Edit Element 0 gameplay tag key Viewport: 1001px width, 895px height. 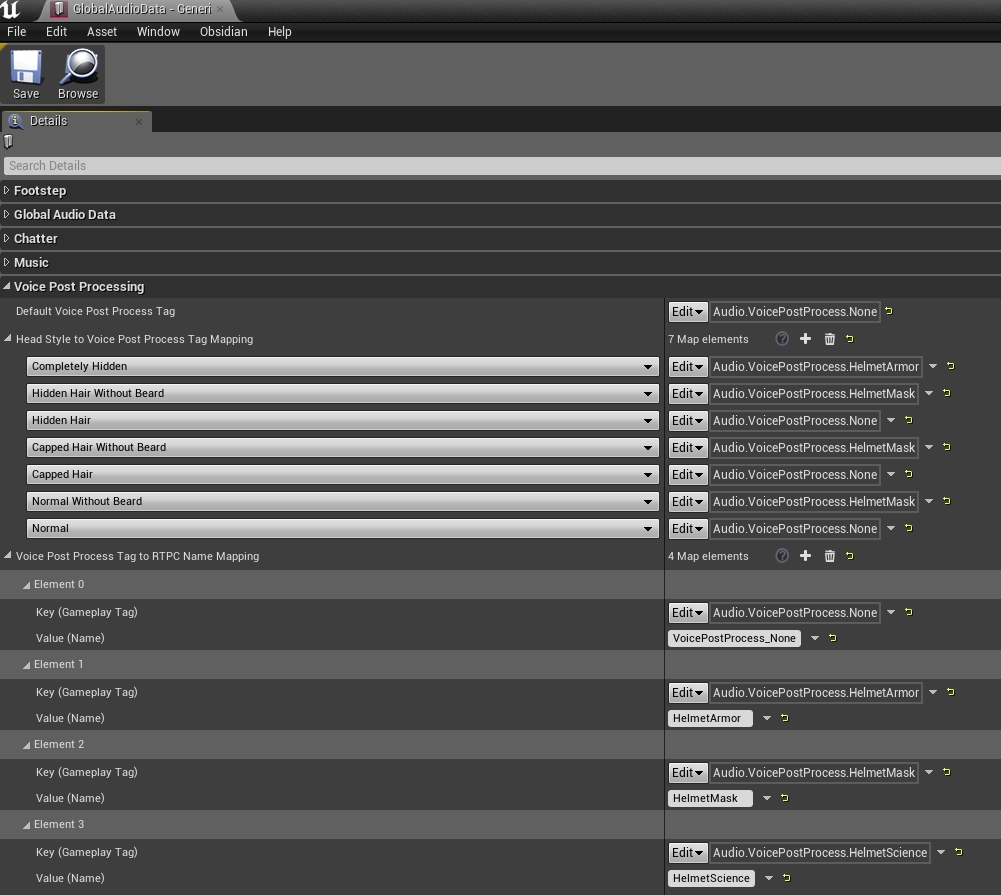click(688, 612)
